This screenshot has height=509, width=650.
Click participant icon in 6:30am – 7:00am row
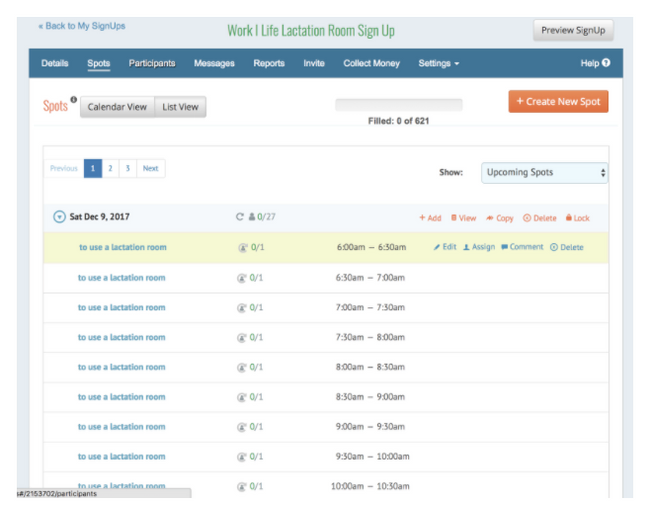point(242,278)
